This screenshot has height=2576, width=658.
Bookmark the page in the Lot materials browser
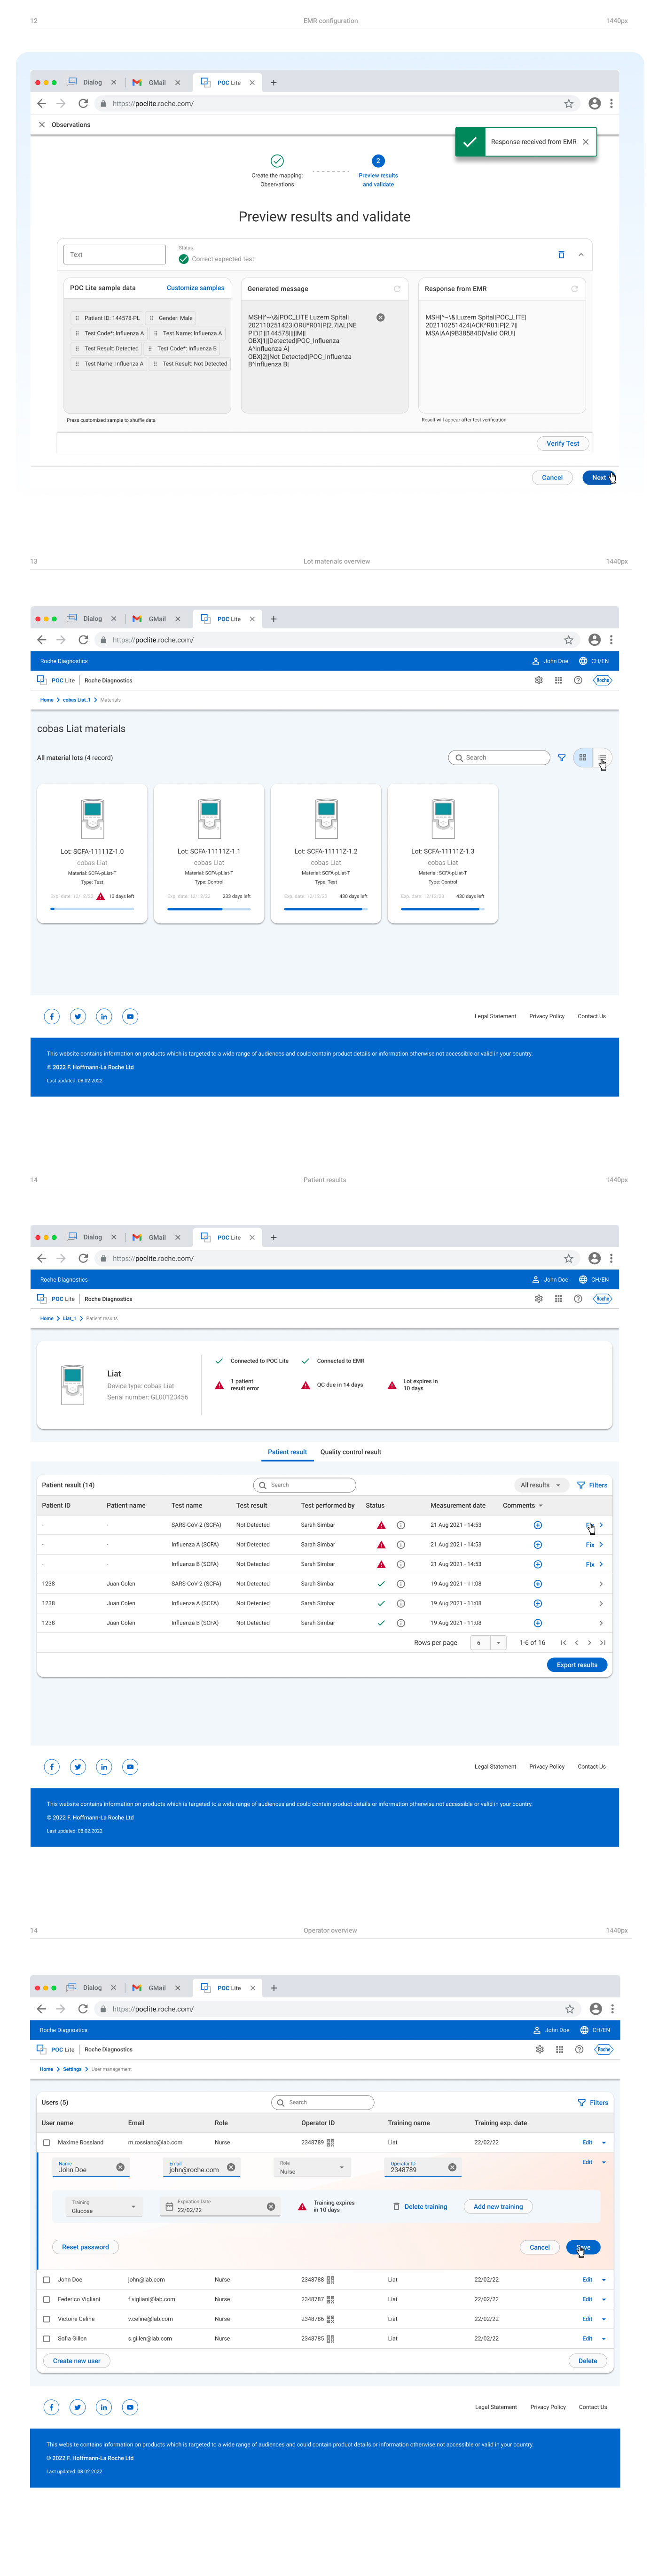click(569, 640)
